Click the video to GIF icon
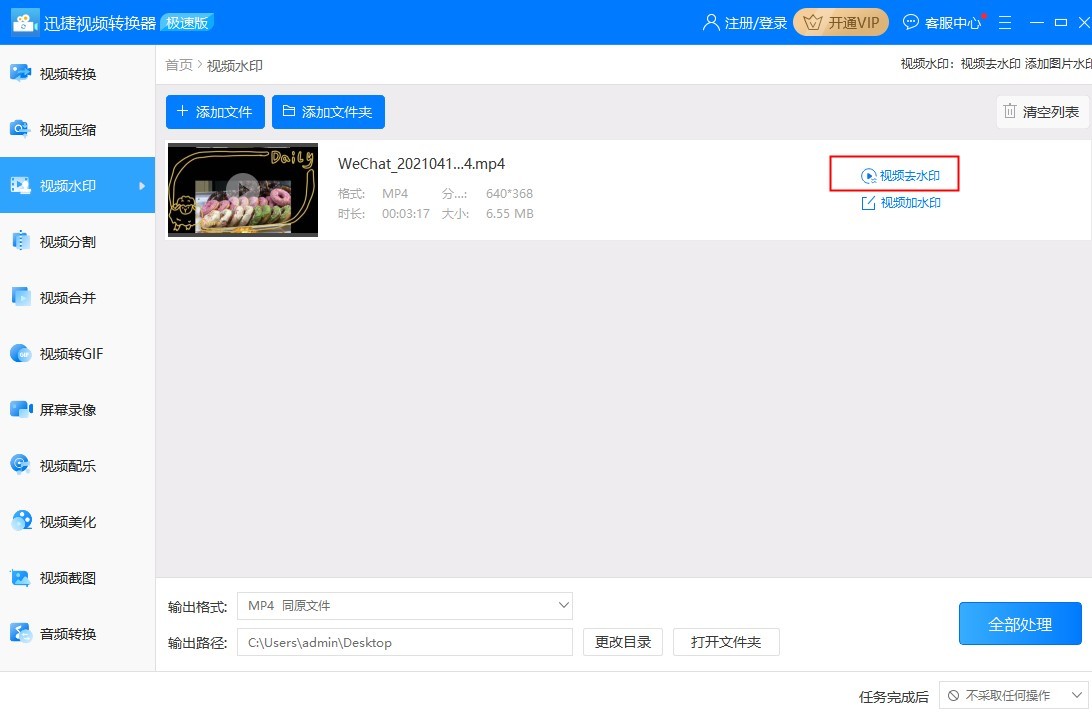 click(x=21, y=353)
